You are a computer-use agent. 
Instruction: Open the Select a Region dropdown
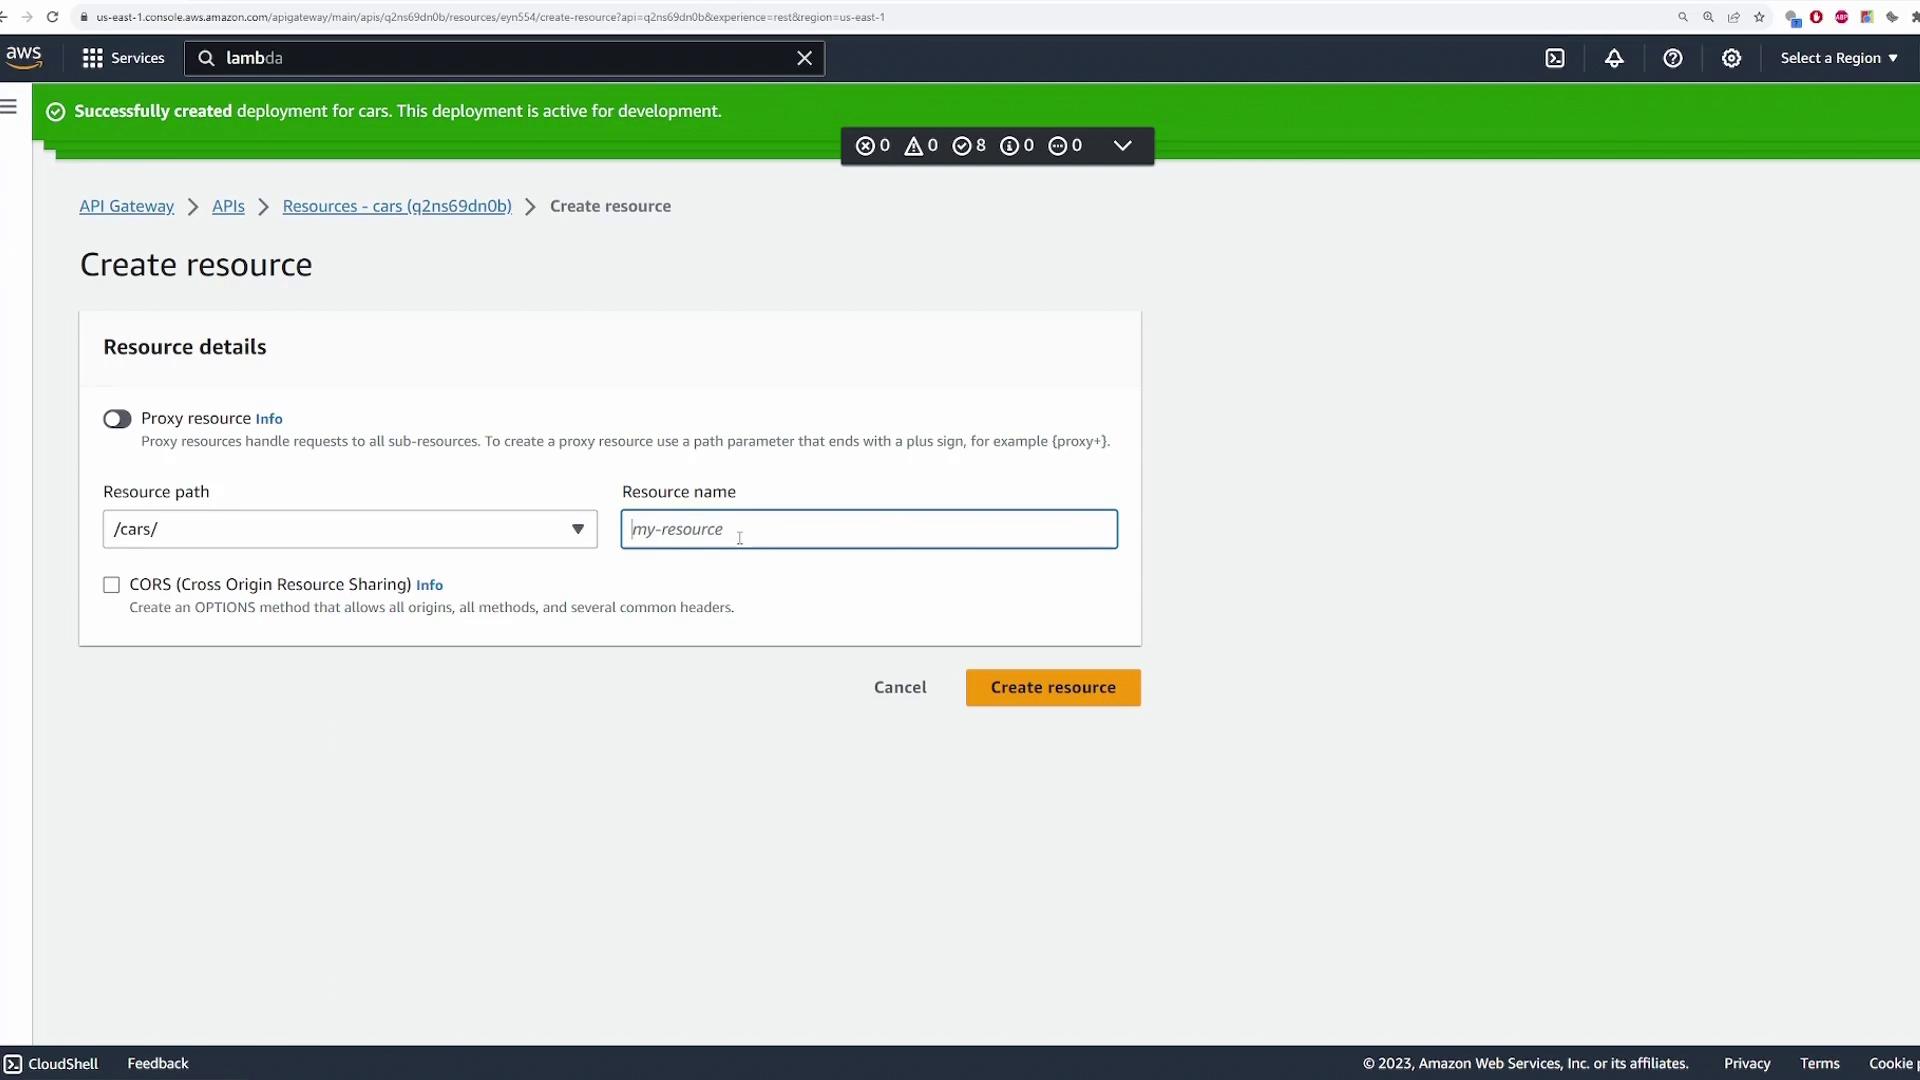pyautogui.click(x=1838, y=58)
